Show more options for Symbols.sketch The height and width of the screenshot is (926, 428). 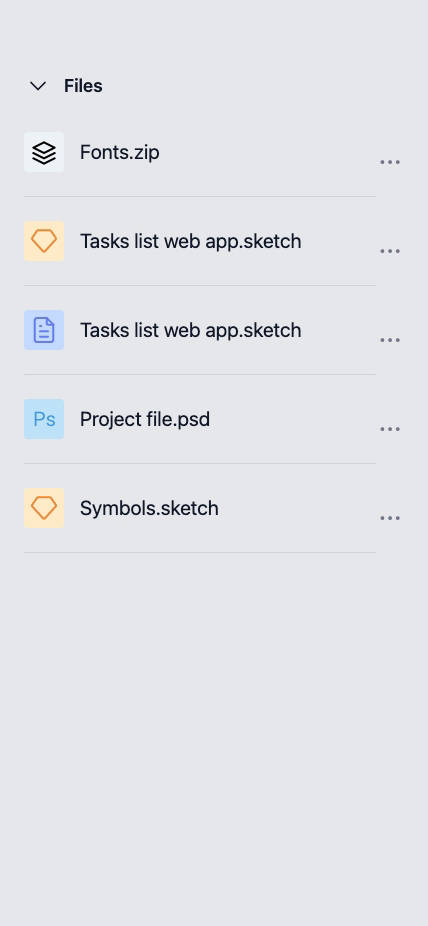pos(390,518)
